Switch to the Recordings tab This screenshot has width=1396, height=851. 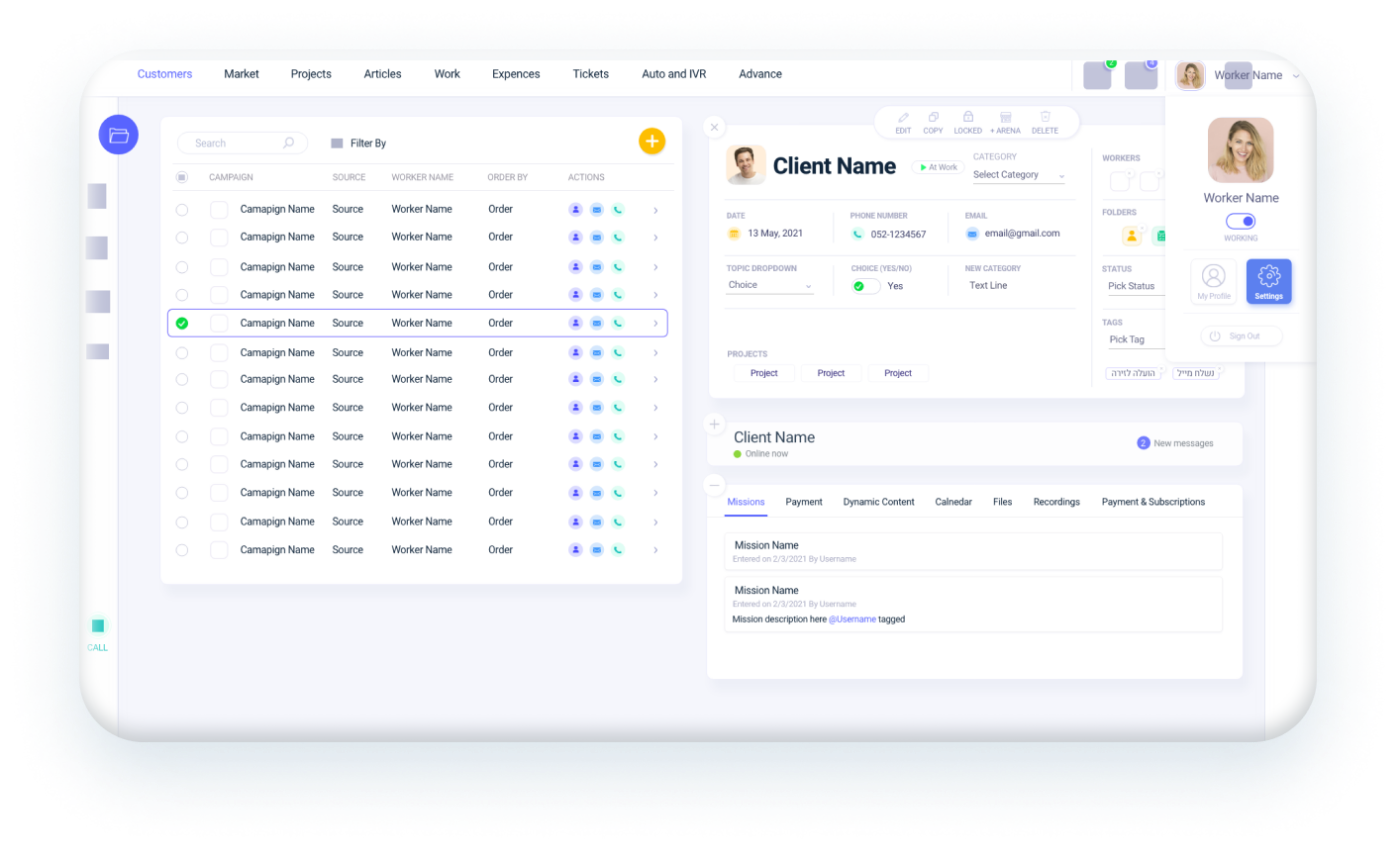pos(1056,502)
